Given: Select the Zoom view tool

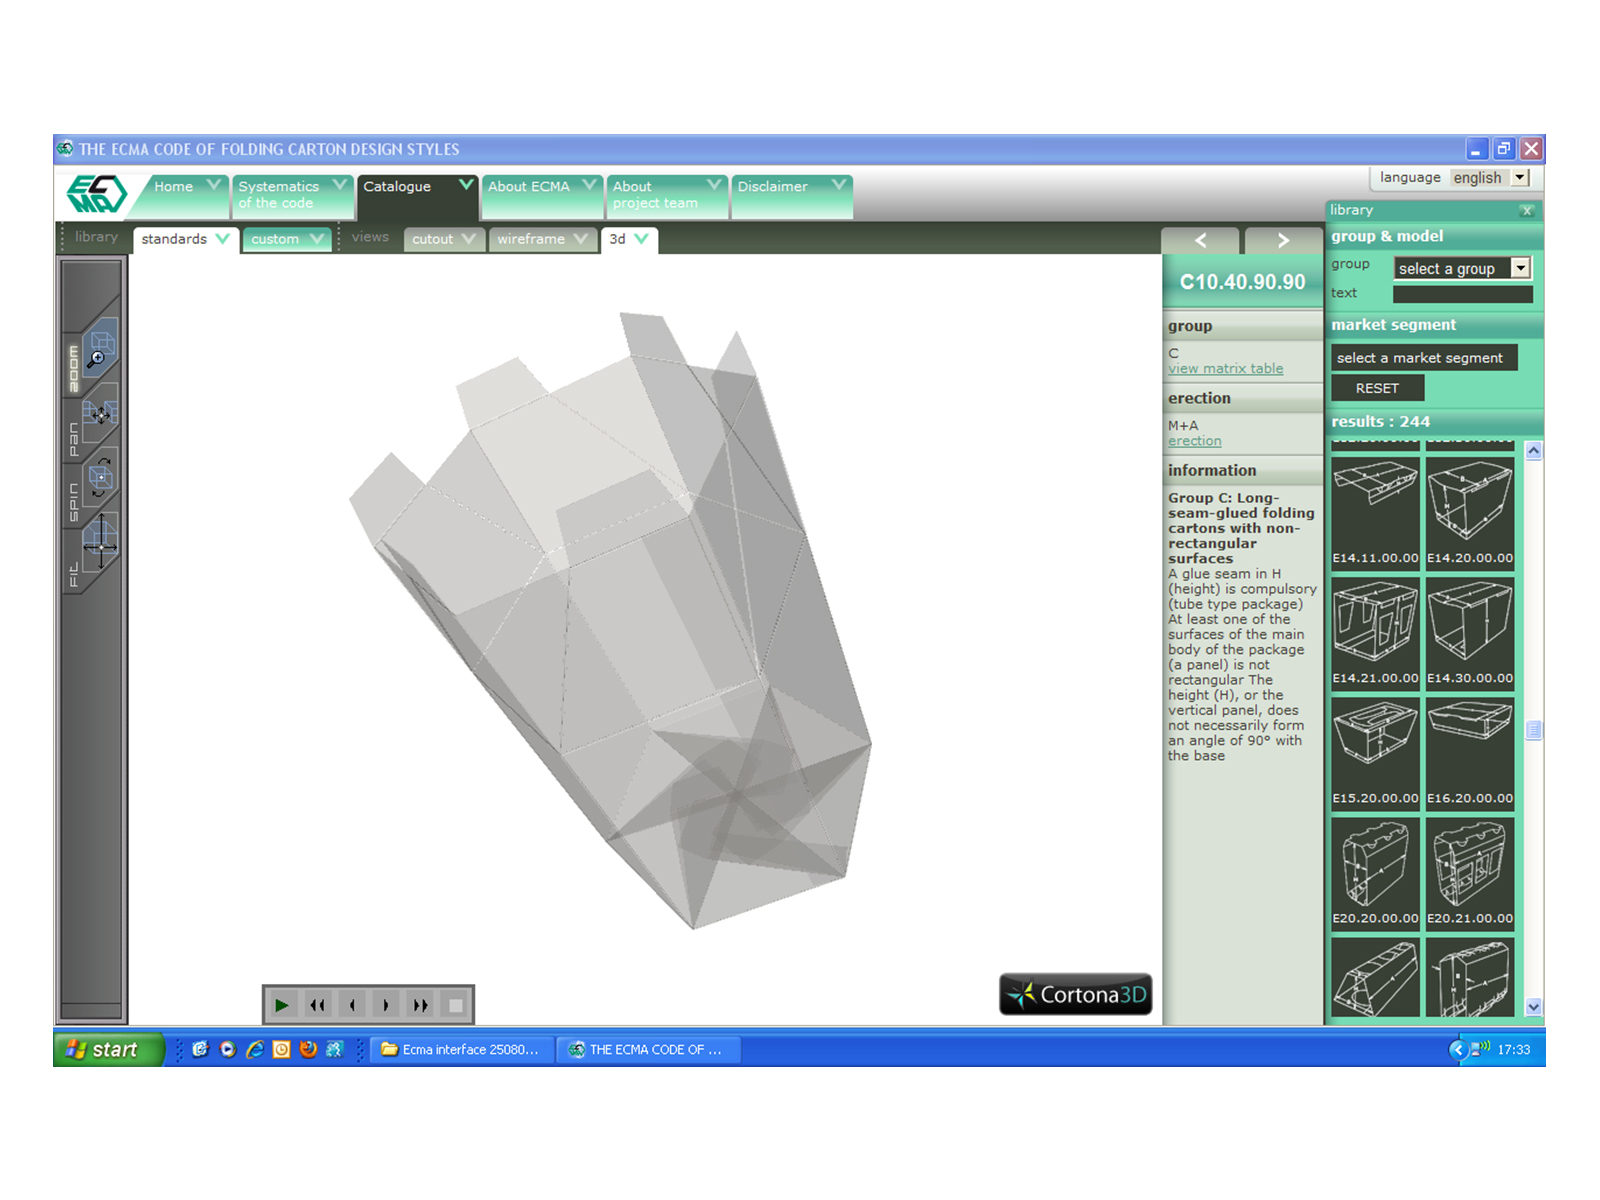Looking at the screenshot, I should click(99, 350).
